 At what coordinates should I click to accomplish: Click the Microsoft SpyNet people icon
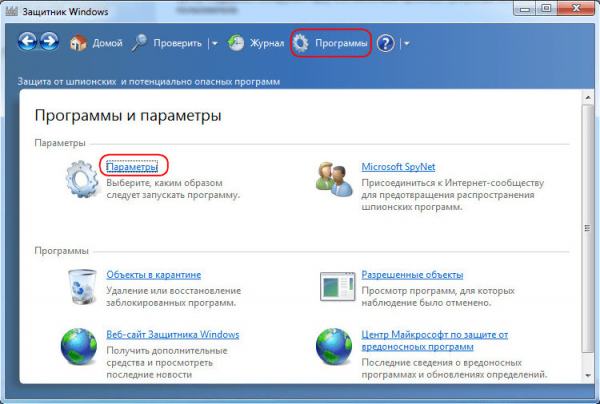point(334,179)
